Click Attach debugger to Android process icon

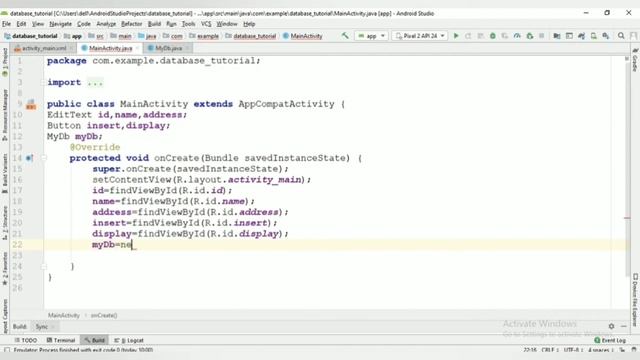[530, 36]
